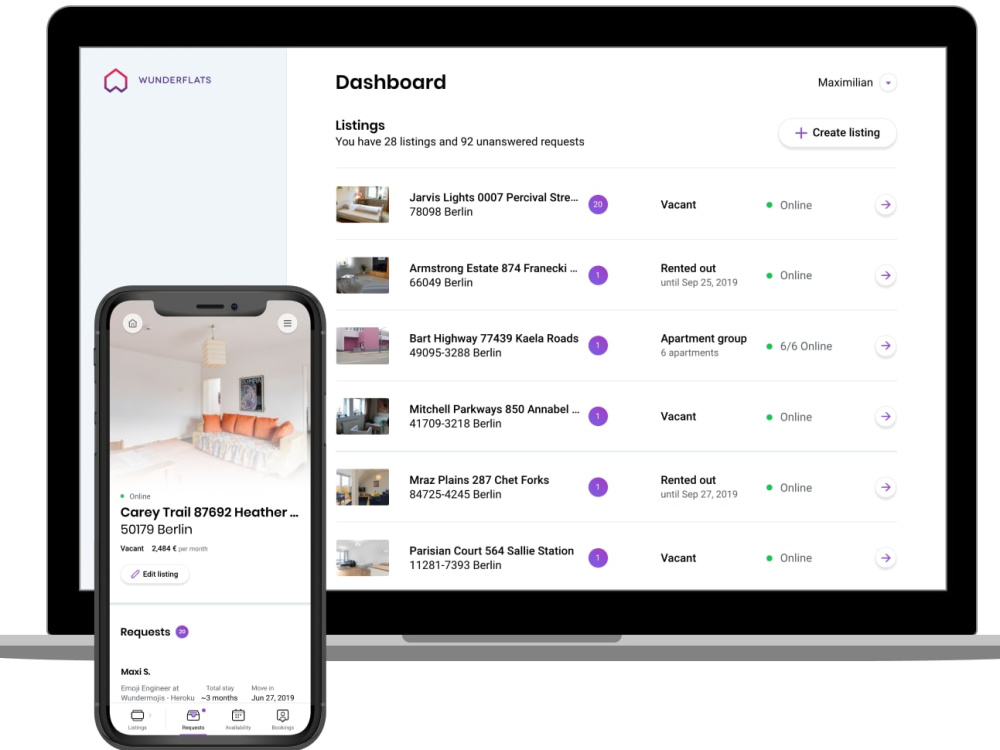Open Mraz Plains listing thumbnail
The height and width of the screenshot is (750, 1000).
click(x=362, y=487)
